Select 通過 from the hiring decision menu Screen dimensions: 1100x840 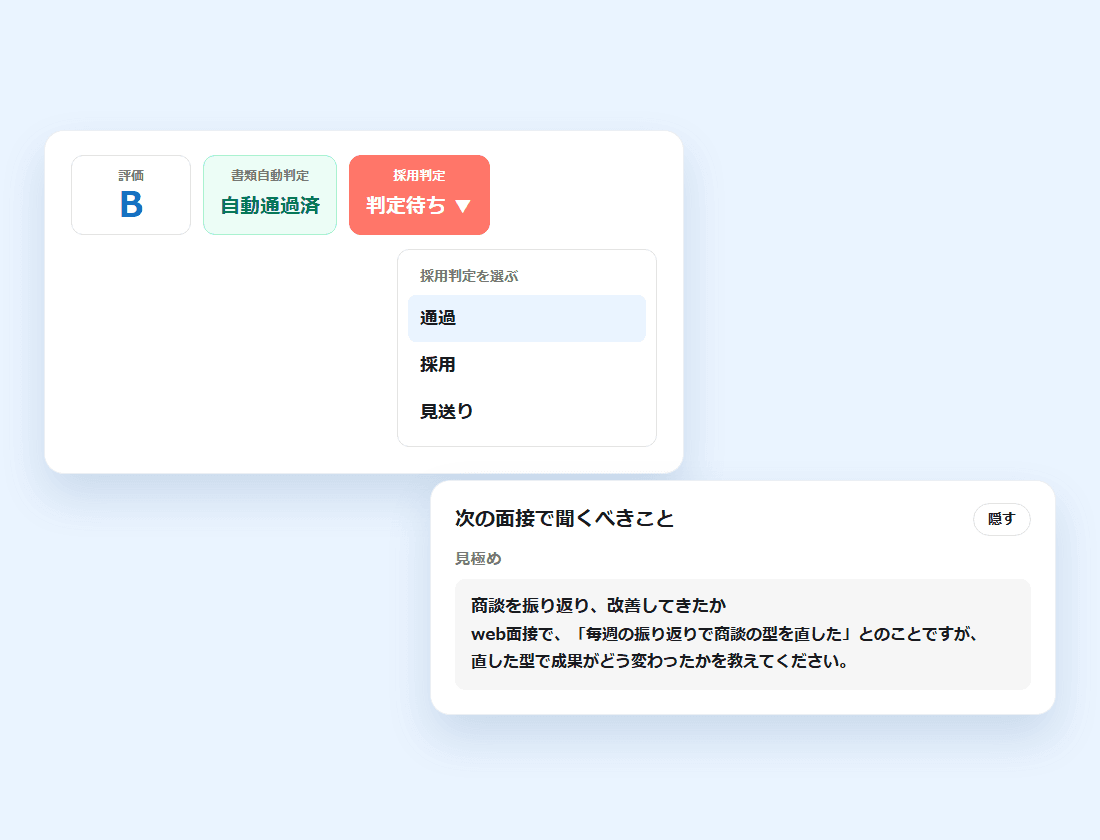[527, 318]
